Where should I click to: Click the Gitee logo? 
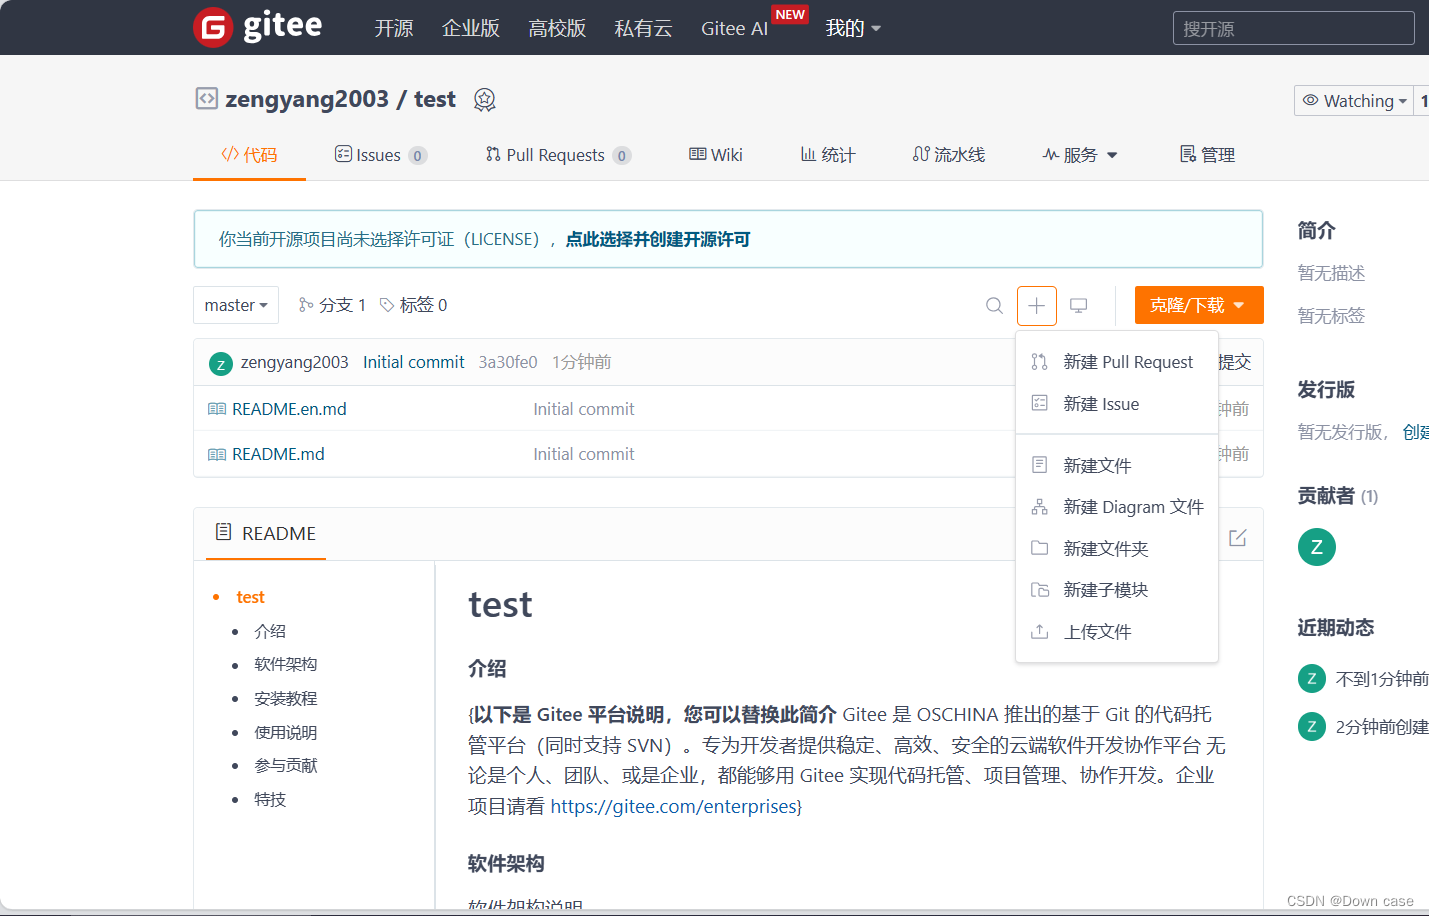click(x=258, y=27)
